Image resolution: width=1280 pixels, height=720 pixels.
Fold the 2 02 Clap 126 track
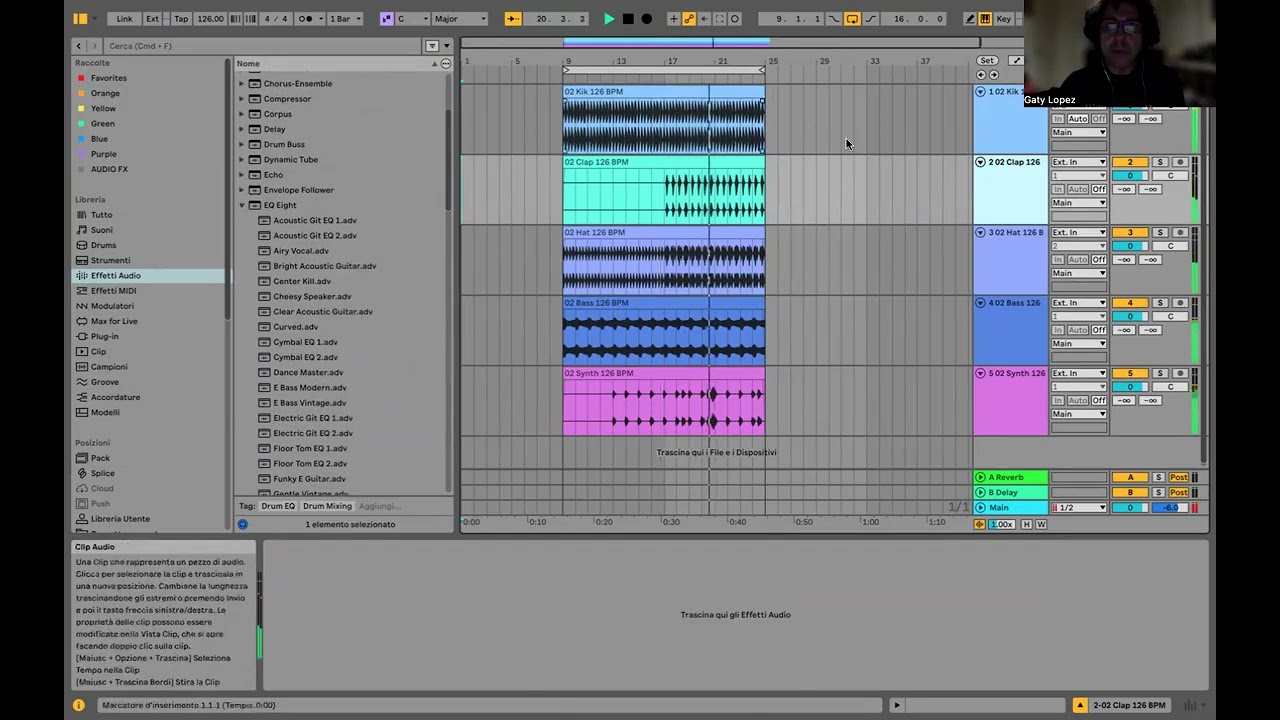click(980, 162)
